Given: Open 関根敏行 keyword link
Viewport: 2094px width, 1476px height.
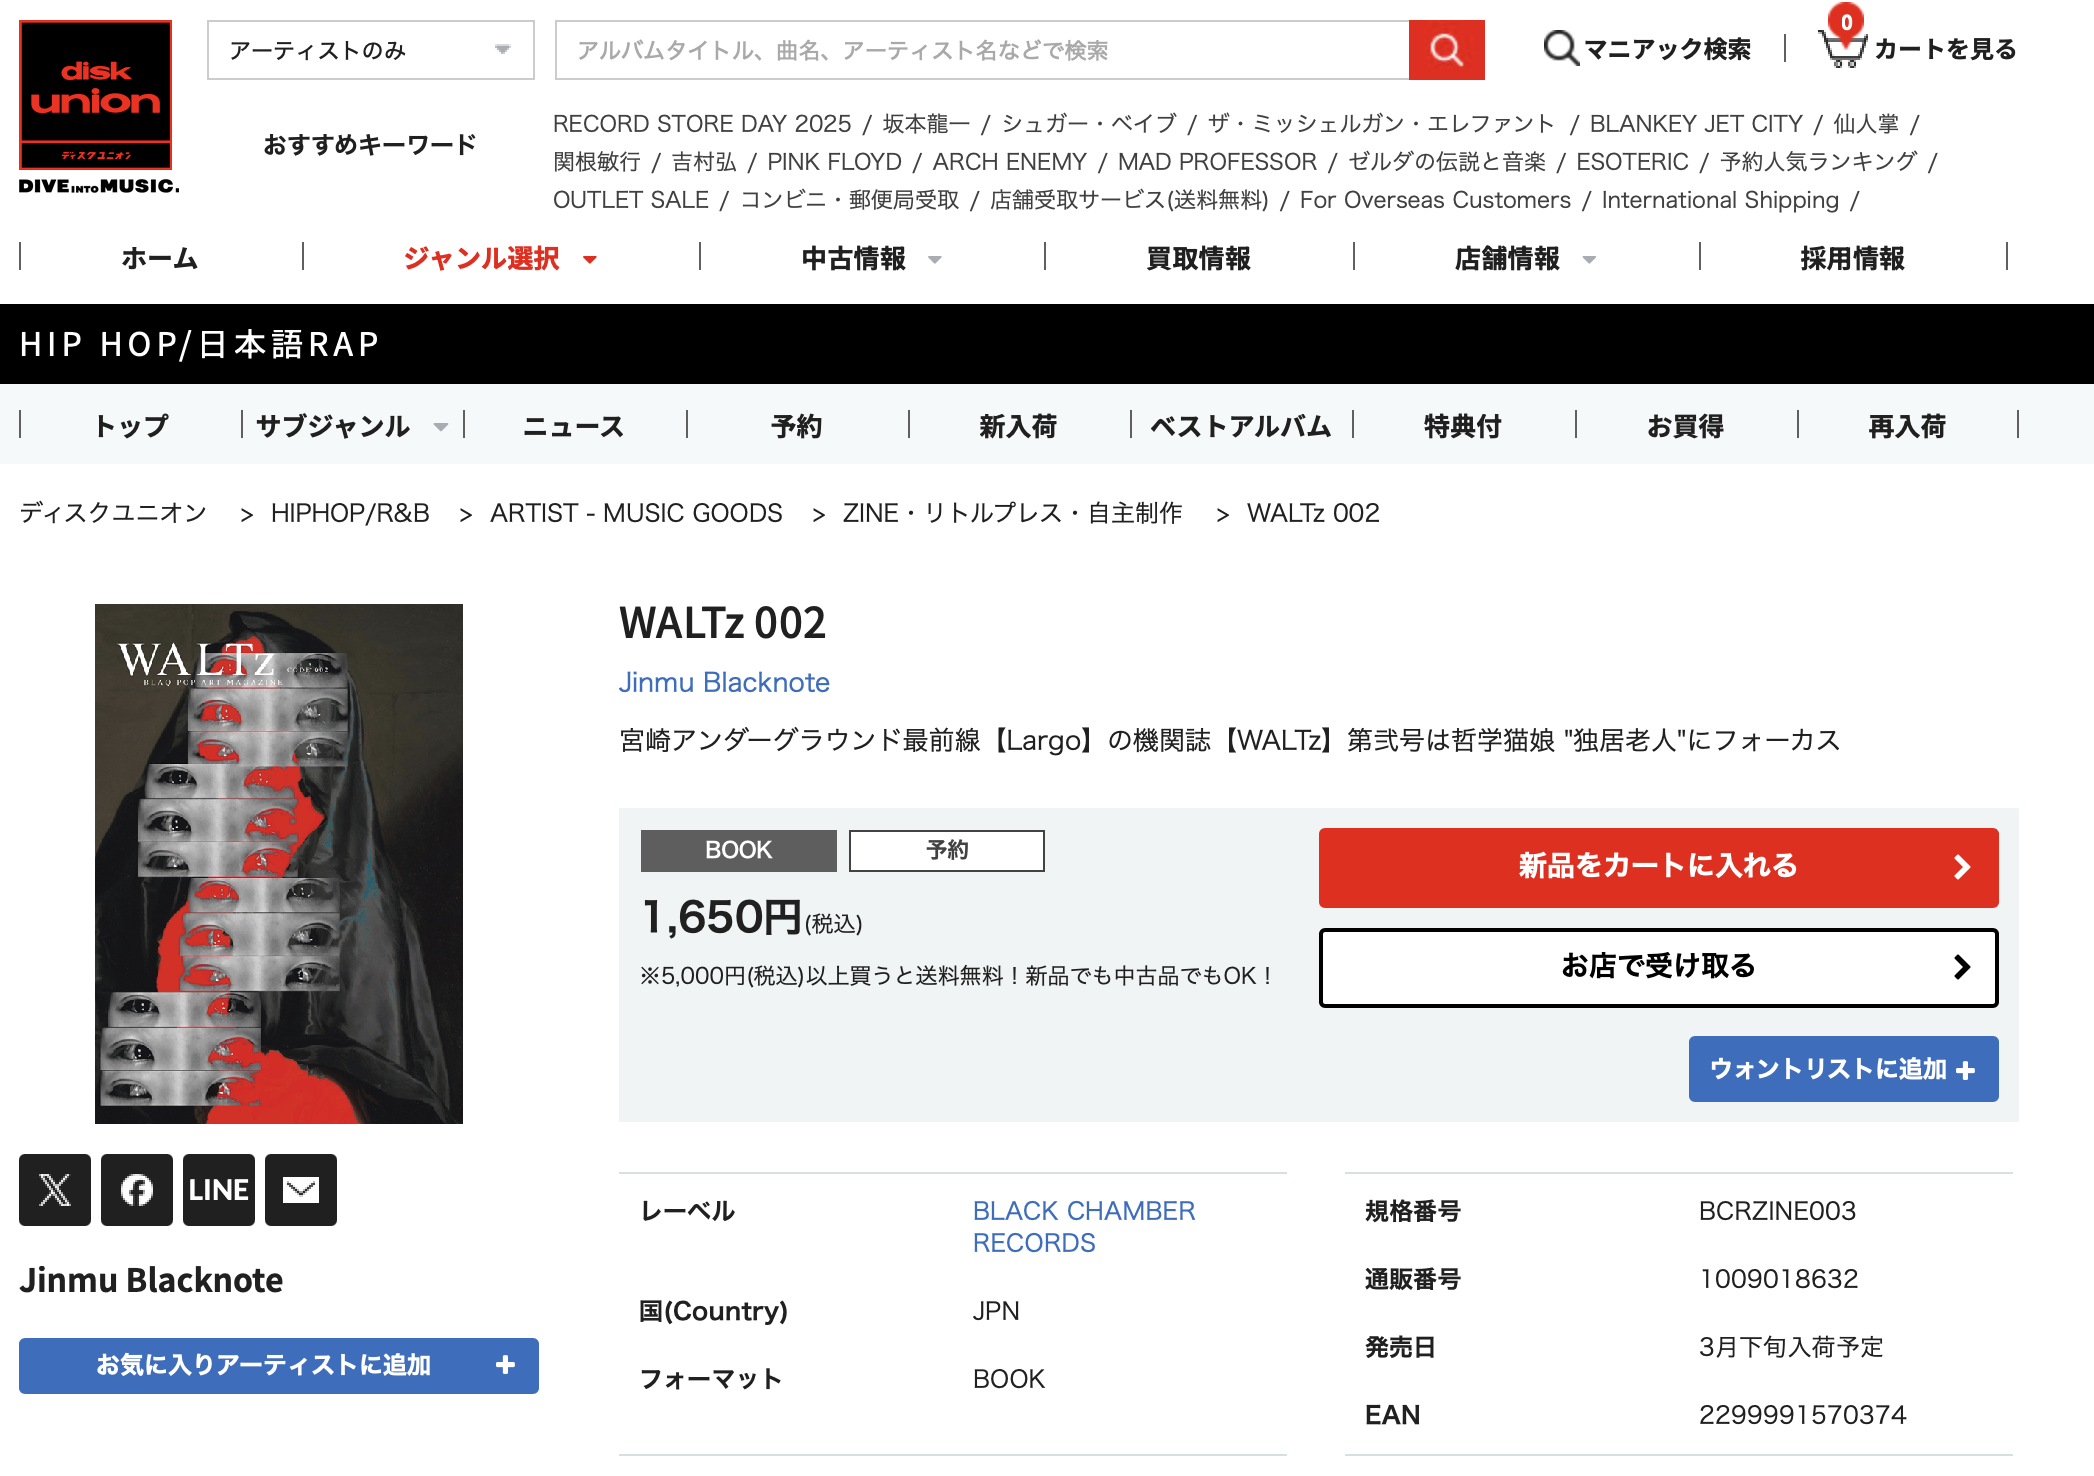Looking at the screenshot, I should point(597,161).
